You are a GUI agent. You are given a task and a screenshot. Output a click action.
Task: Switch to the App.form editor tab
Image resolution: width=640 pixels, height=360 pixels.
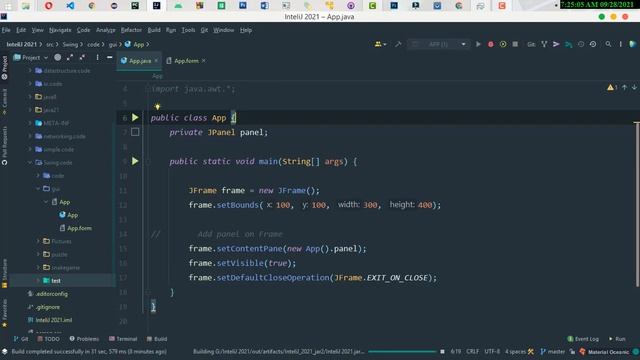[x=186, y=61]
